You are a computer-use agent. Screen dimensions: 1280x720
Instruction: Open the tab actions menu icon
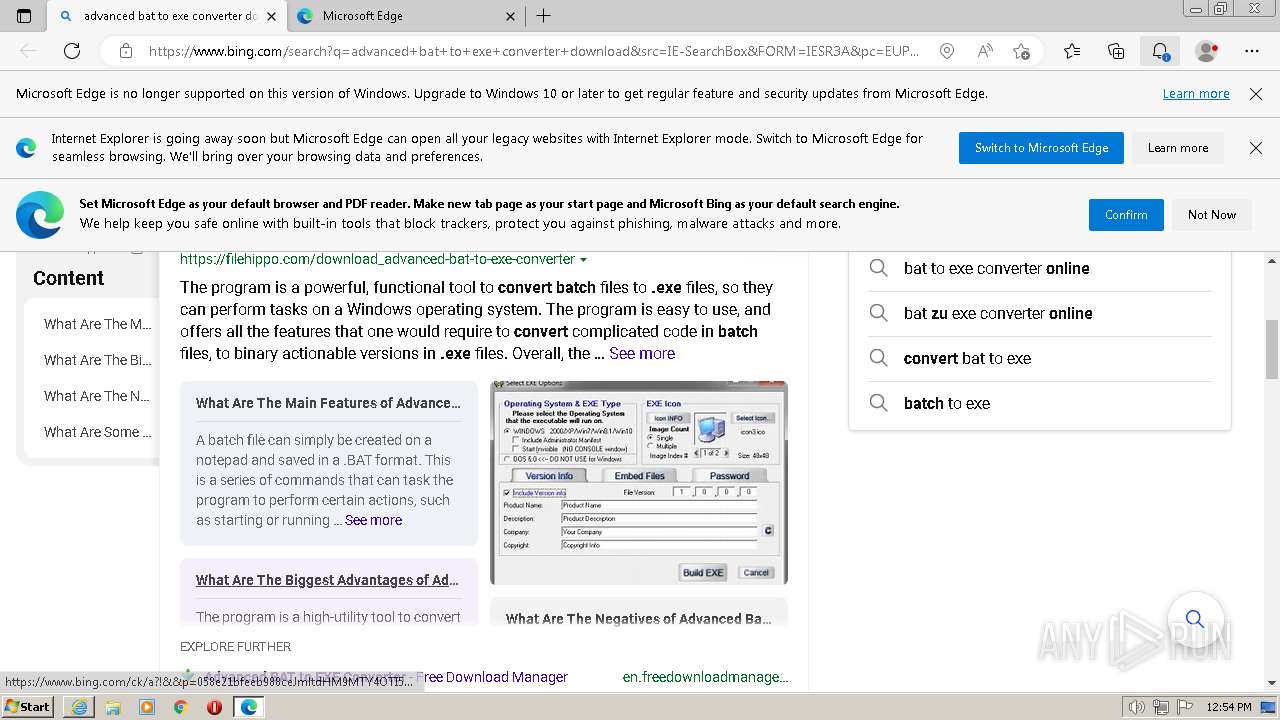point(24,16)
